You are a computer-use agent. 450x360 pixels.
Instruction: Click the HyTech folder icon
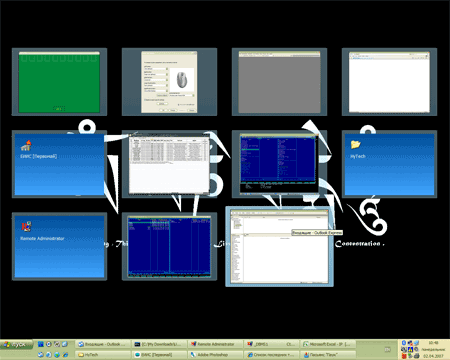tap(356, 144)
